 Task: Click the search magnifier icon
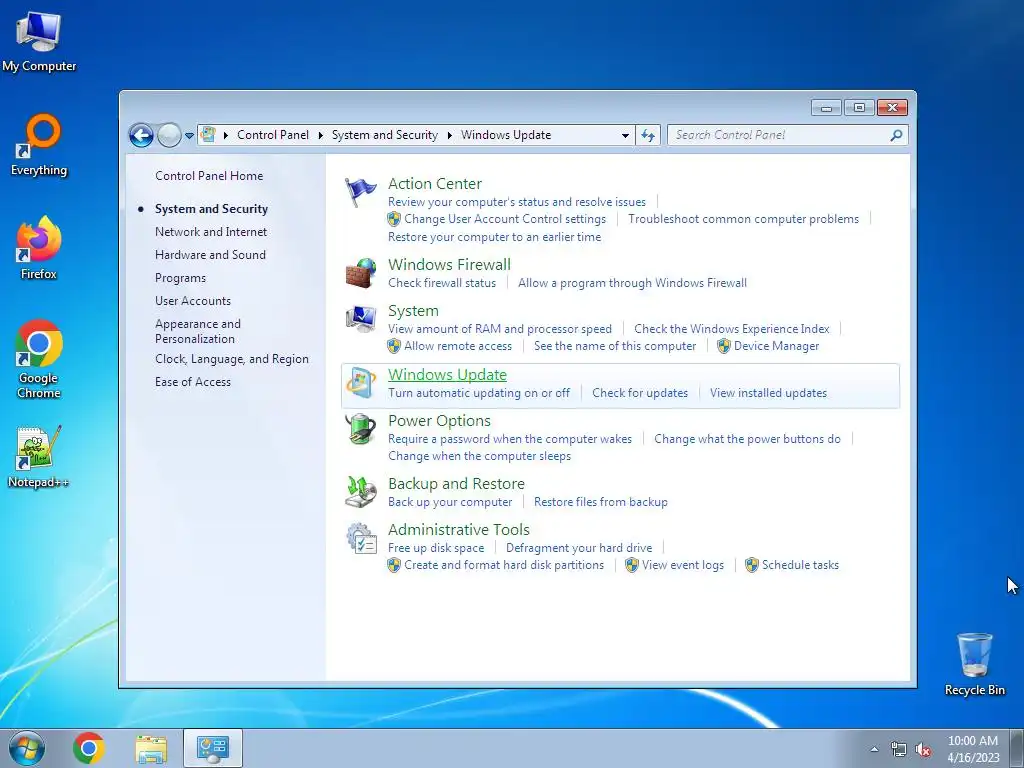(x=896, y=135)
